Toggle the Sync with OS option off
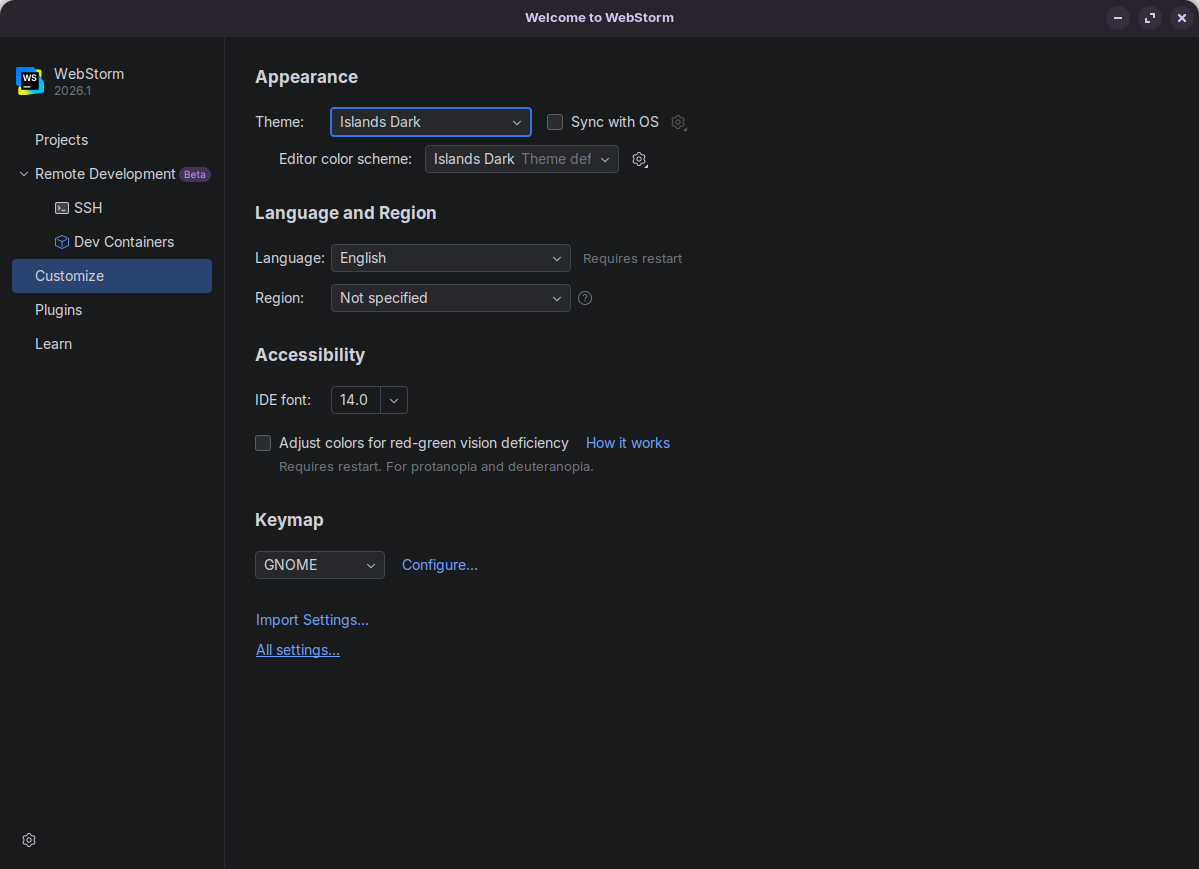 [x=555, y=122]
